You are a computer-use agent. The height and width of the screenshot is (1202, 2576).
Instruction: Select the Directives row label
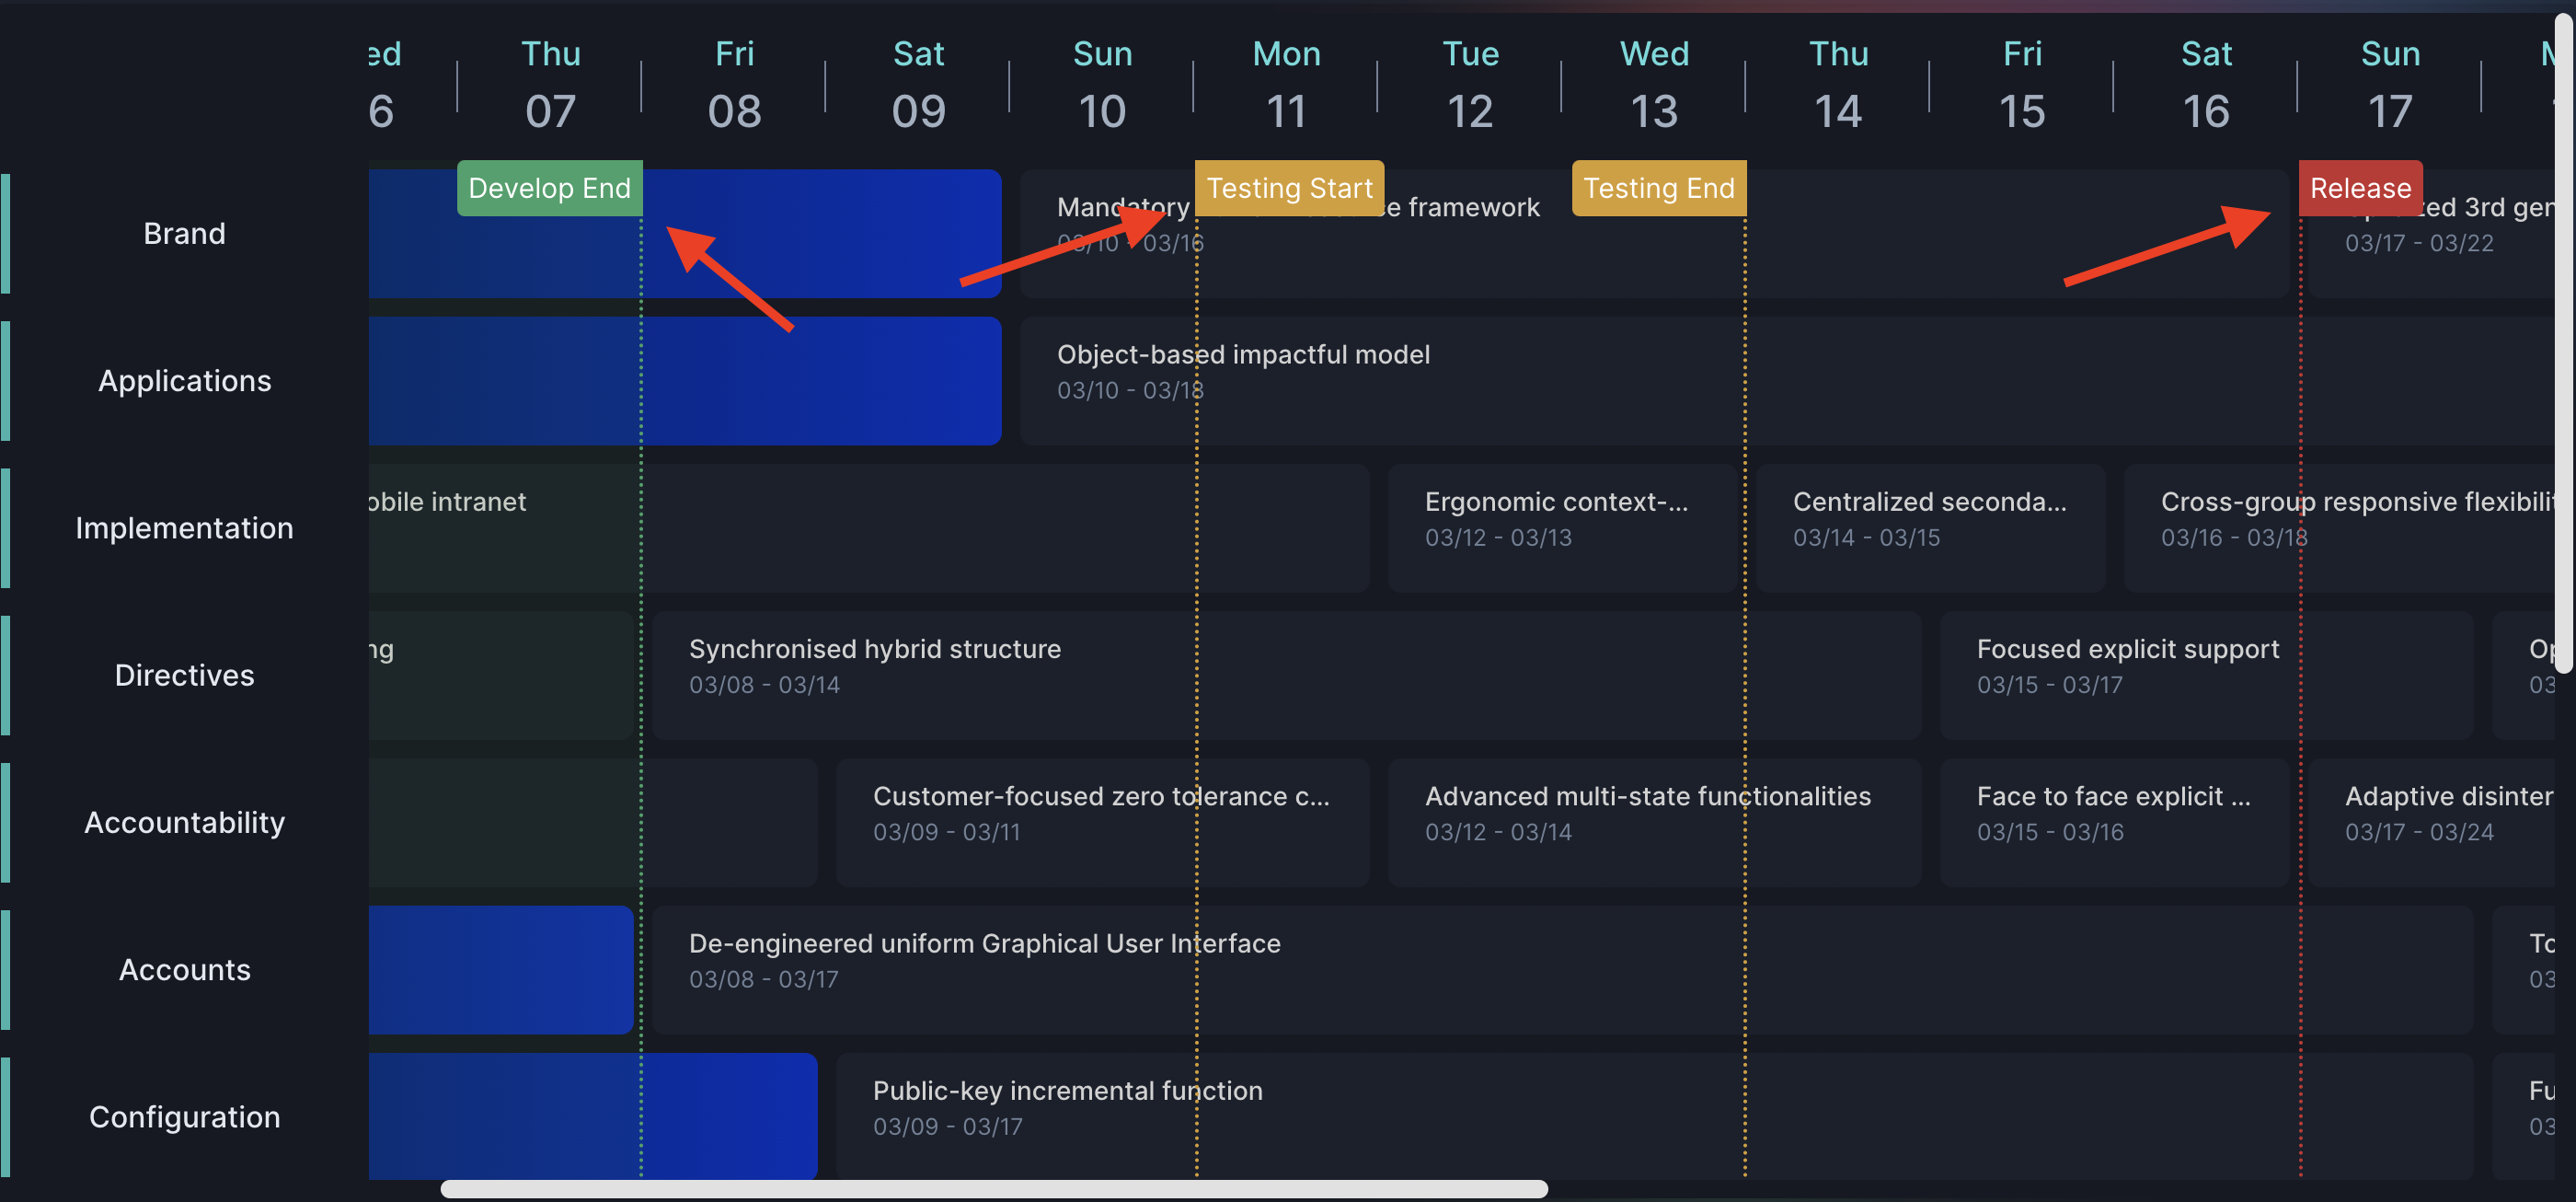[x=184, y=675]
